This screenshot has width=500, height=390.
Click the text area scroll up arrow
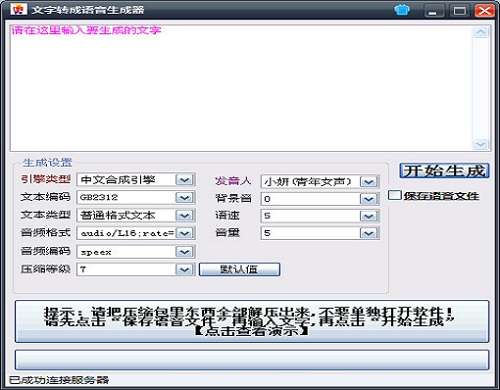point(480,32)
